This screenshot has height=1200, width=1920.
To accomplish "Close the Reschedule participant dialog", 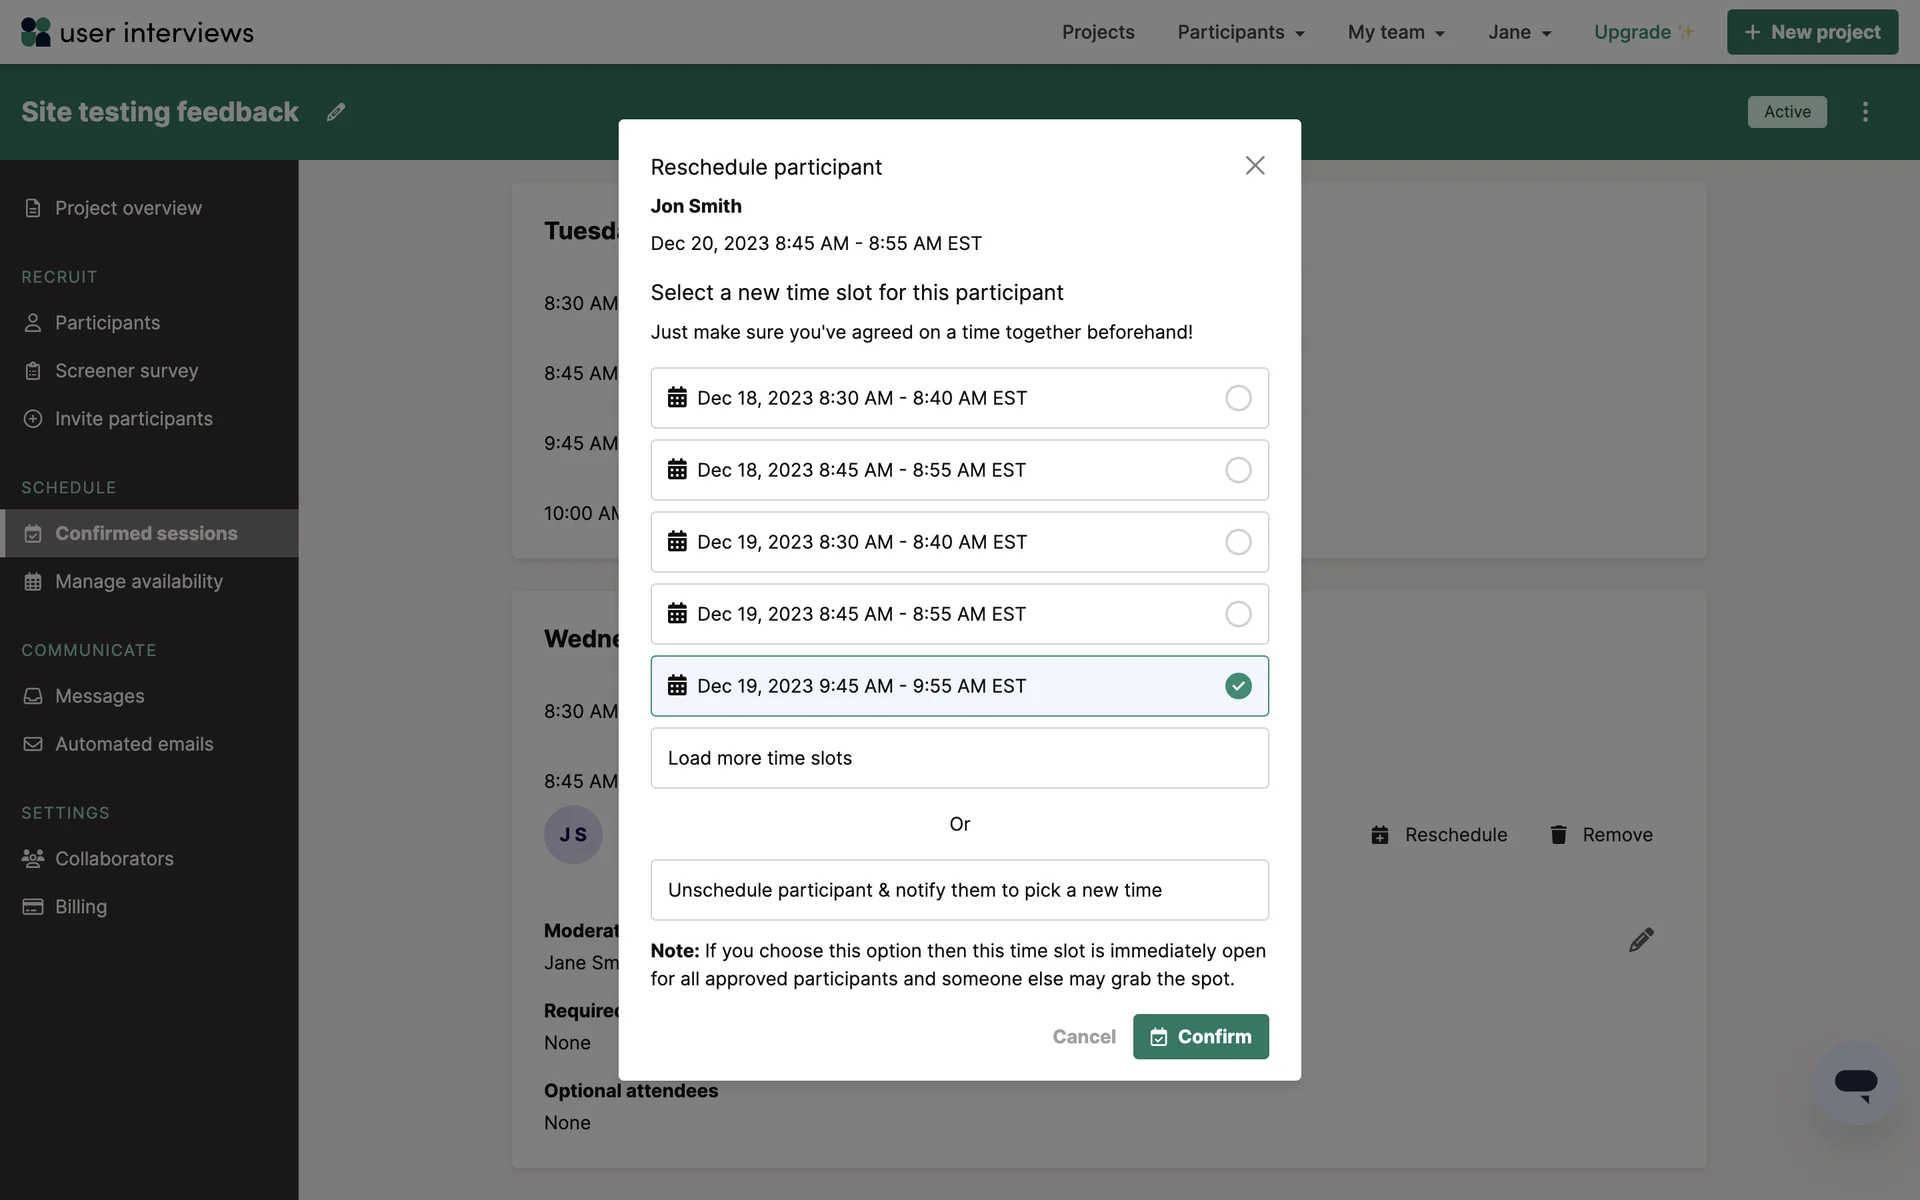I will (1255, 165).
